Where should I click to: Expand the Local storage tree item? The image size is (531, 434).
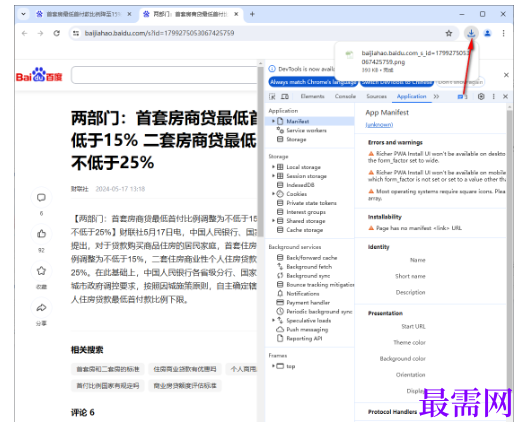click(273, 167)
